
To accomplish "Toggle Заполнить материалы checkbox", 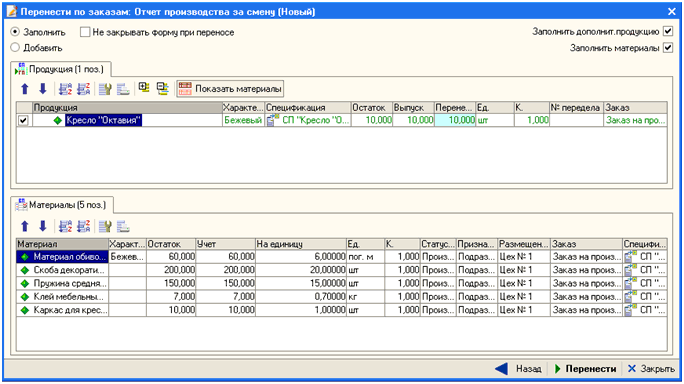I will pos(667,48).
